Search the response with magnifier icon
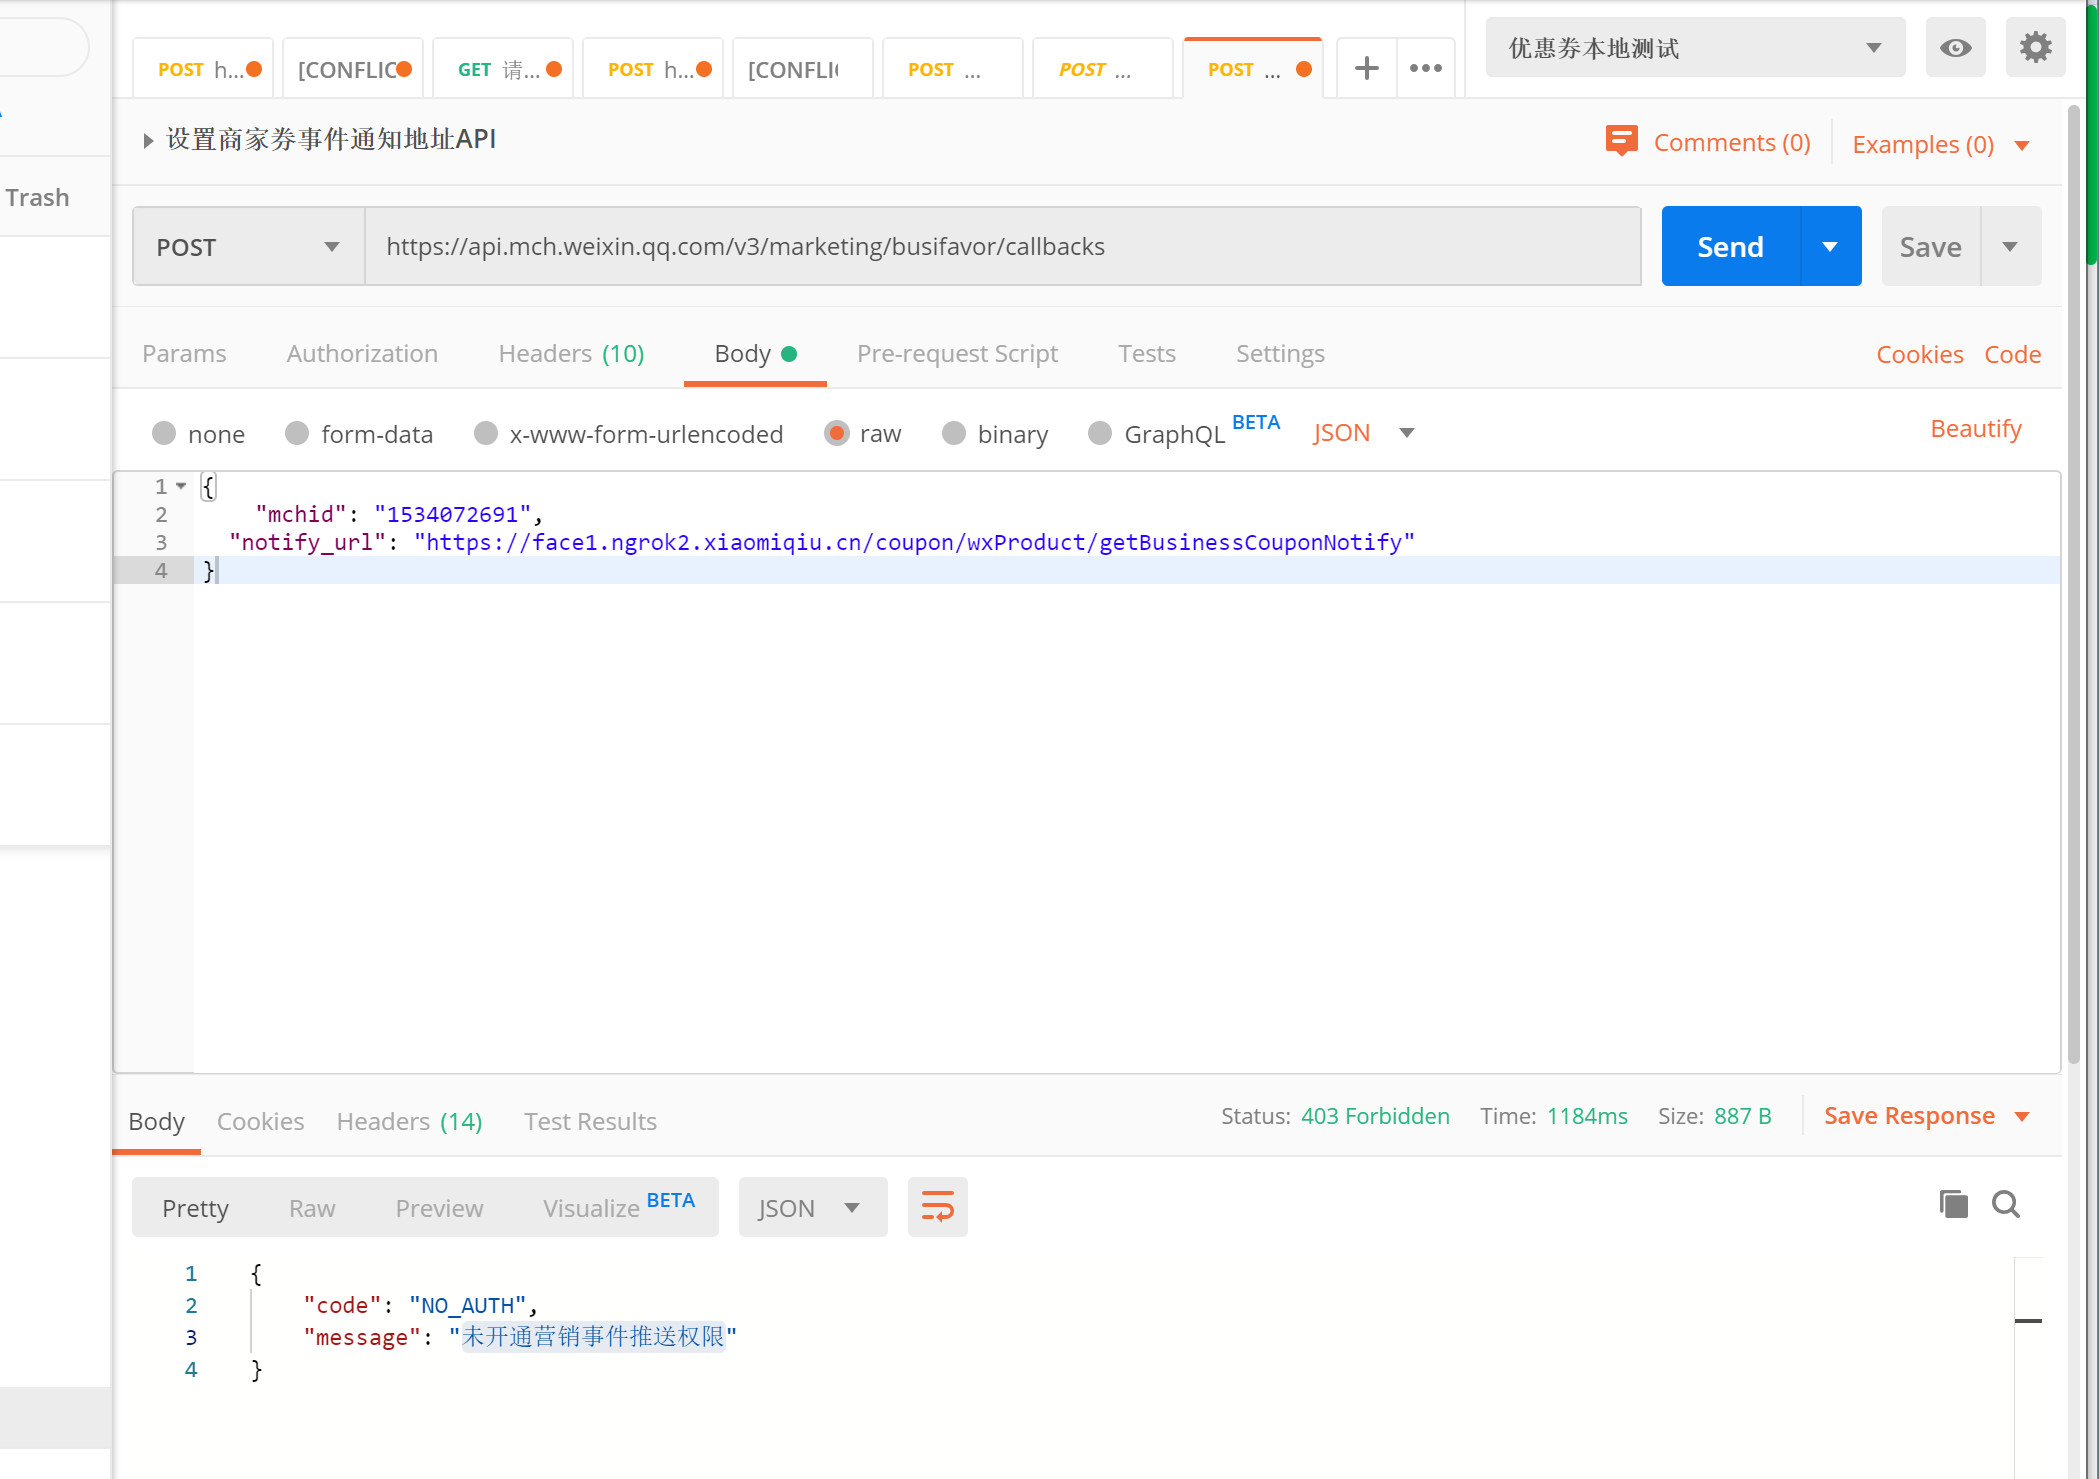This screenshot has width=2099, height=1479. (2006, 1204)
